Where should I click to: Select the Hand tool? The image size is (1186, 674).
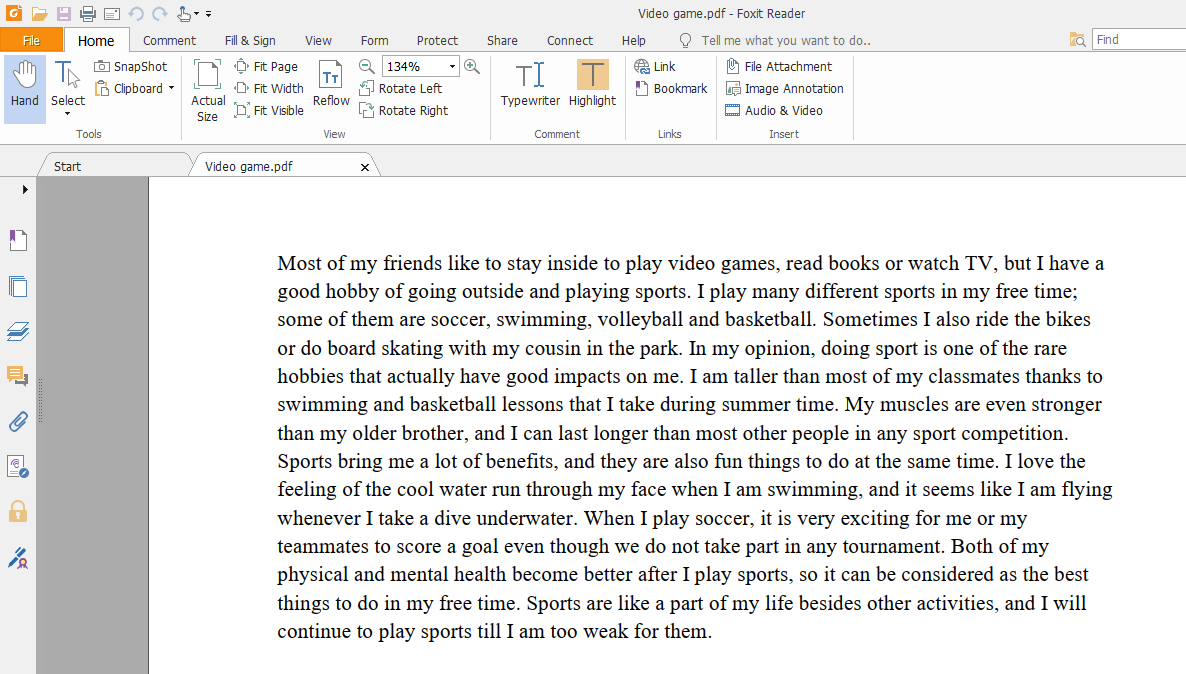pyautogui.click(x=25, y=85)
